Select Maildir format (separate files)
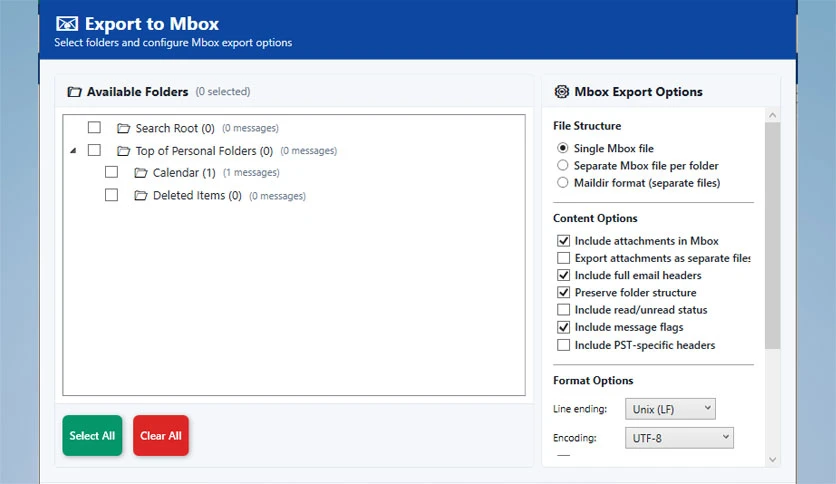Viewport: 836px width, 484px height. pos(562,183)
